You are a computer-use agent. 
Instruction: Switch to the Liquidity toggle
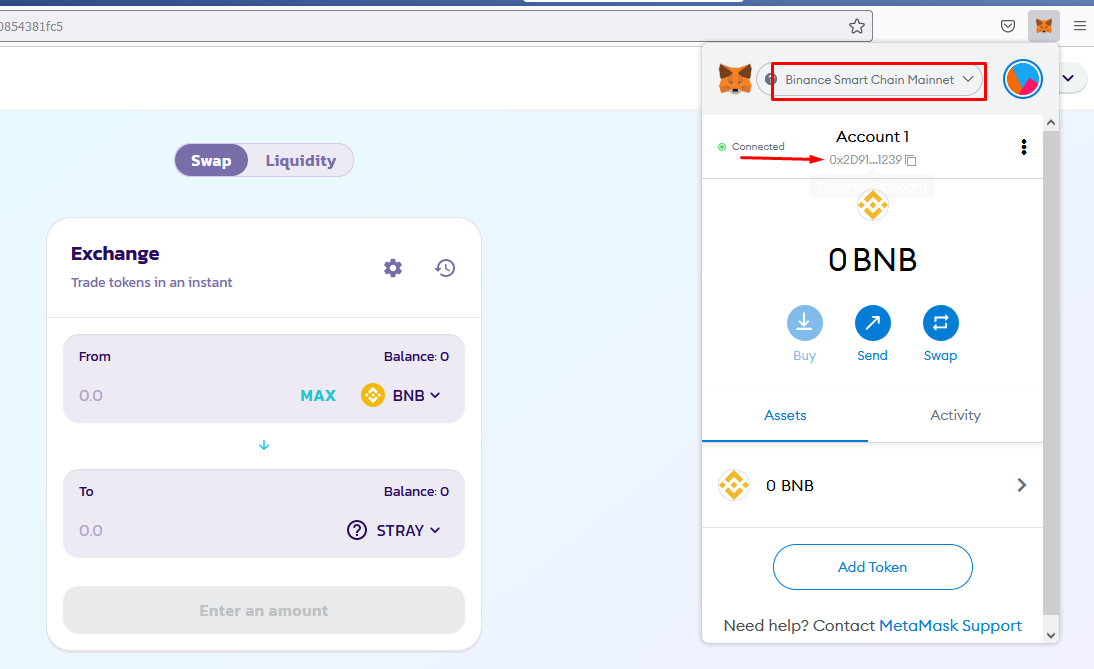[301, 160]
